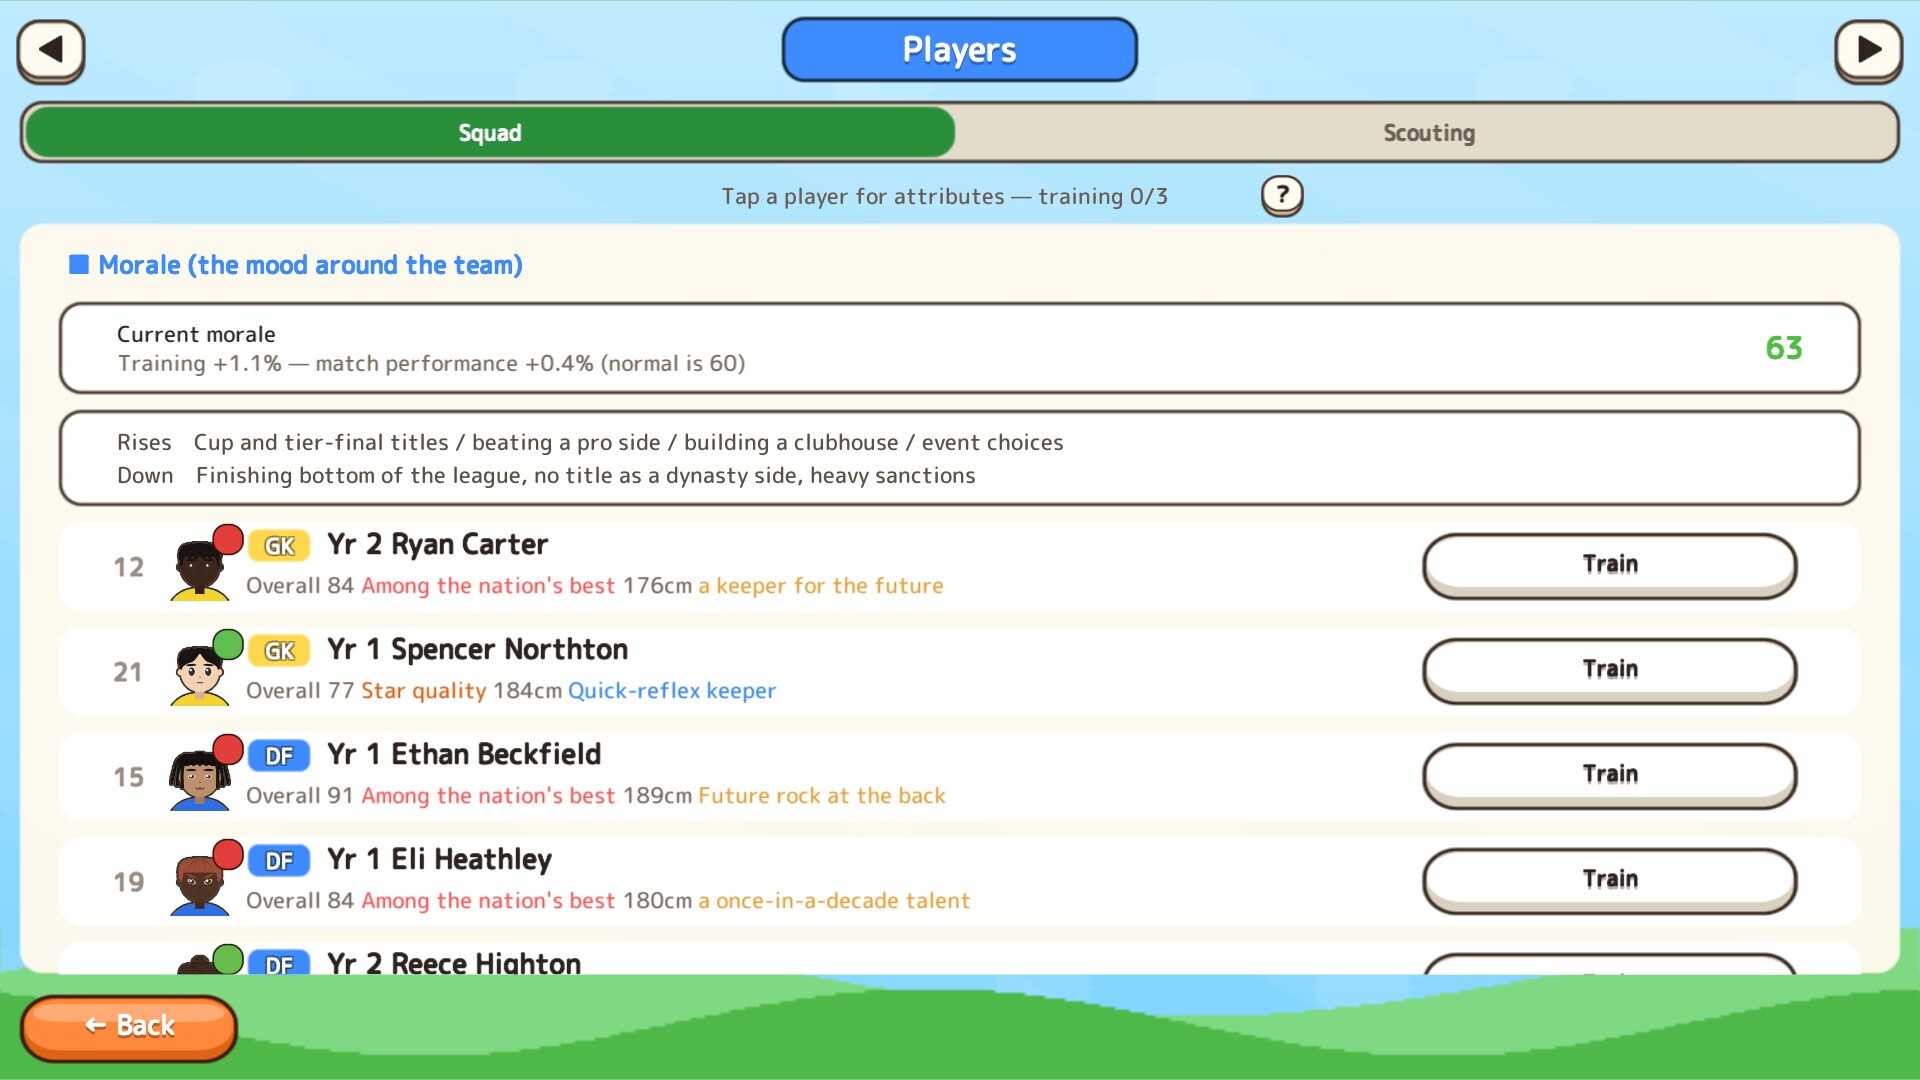Viewport: 1920px width, 1080px height.
Task: Click the Morale section heading
Action: (310, 265)
